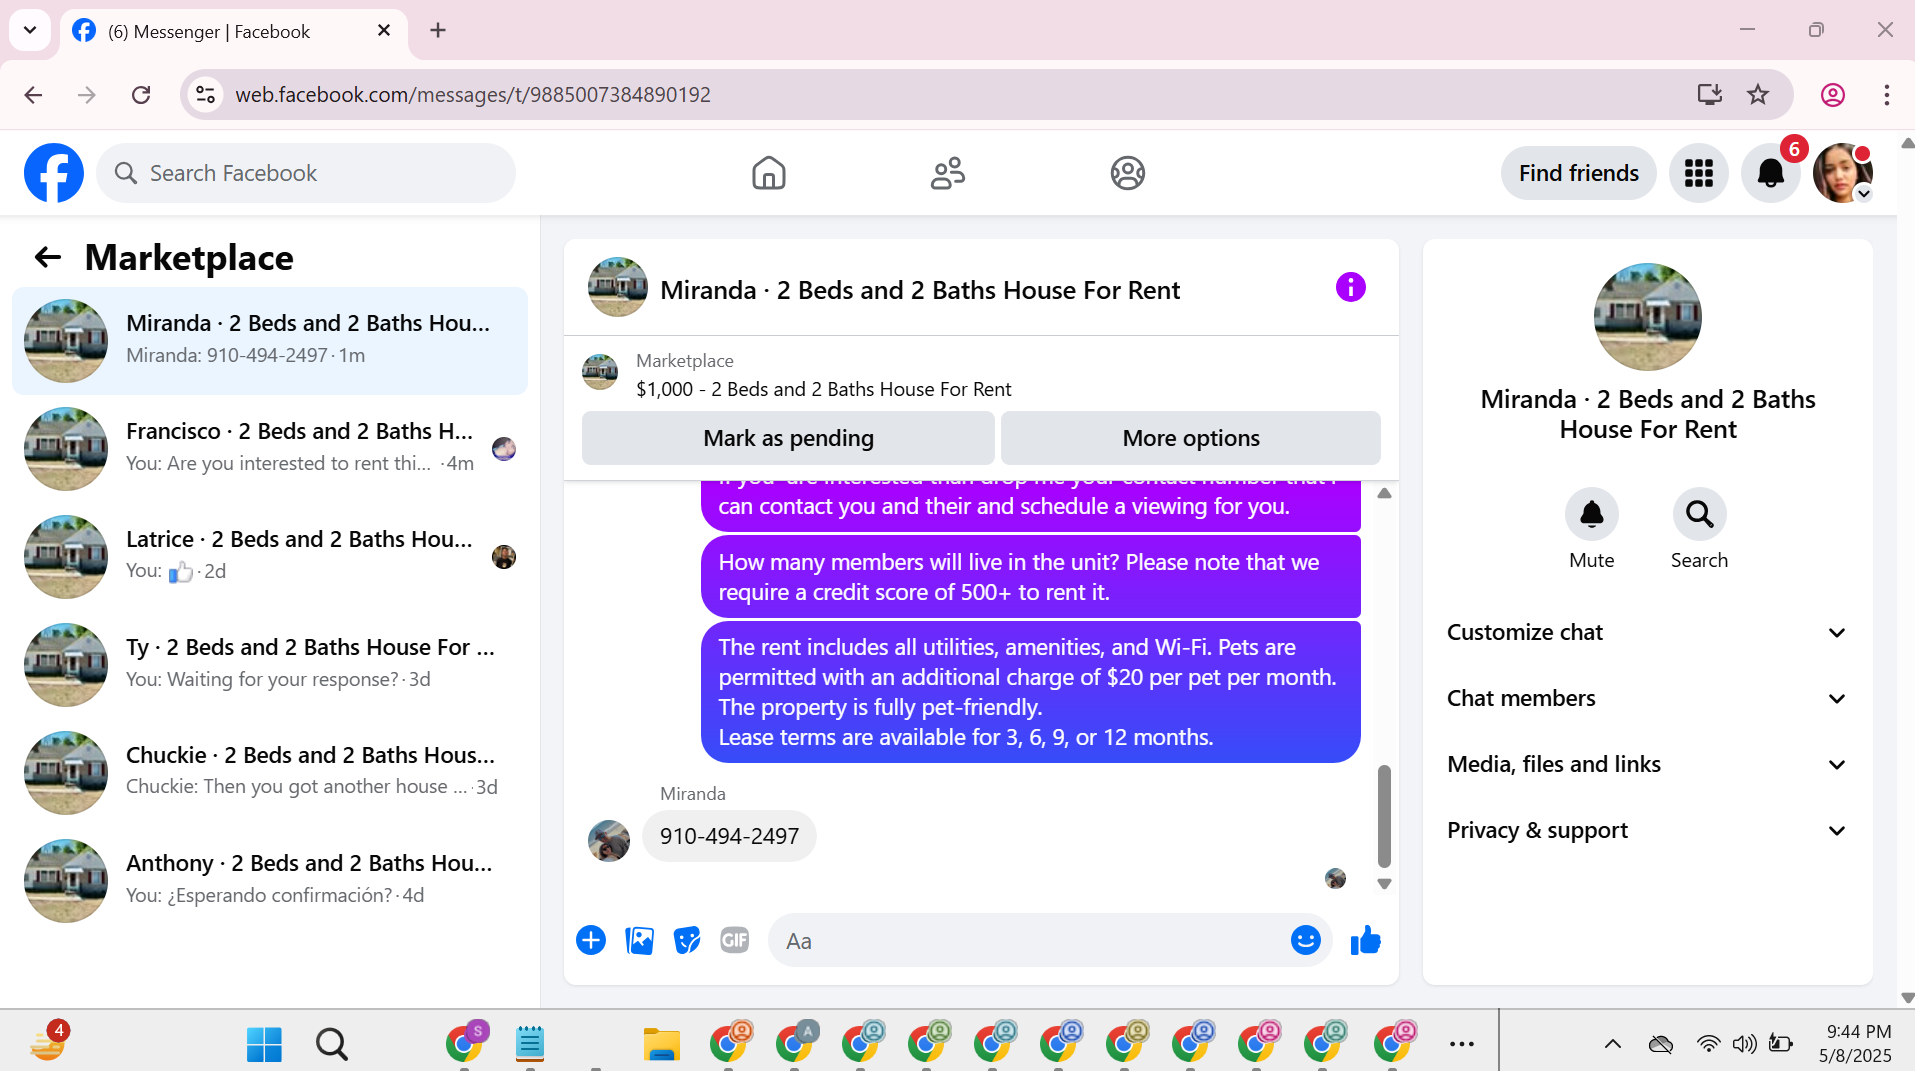Viewport: 1915px width, 1071px height.
Task: View site information icon in address bar
Action: 206,95
